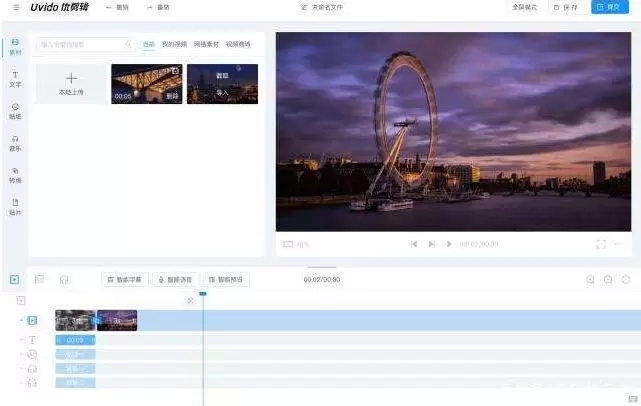Zoom in the timeline with magnifier plus
The width and height of the screenshot is (641, 406).
coord(591,280)
